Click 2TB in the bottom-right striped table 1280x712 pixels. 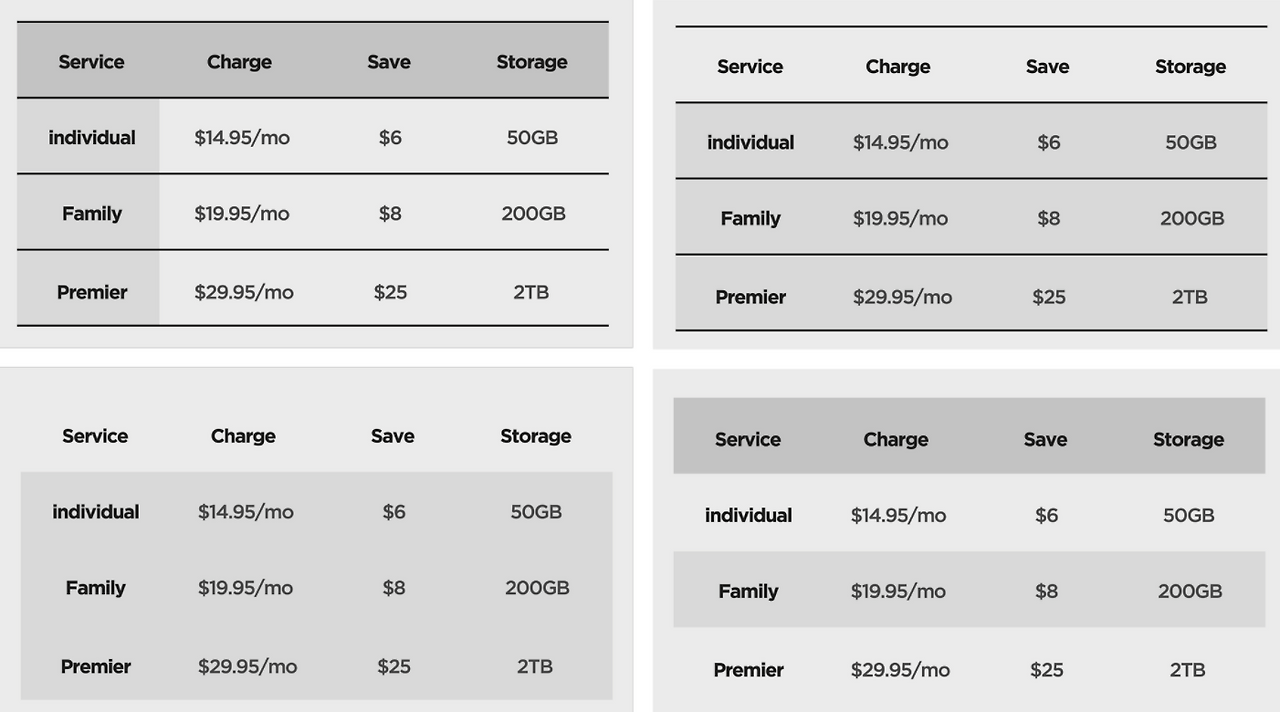[x=1187, y=670]
